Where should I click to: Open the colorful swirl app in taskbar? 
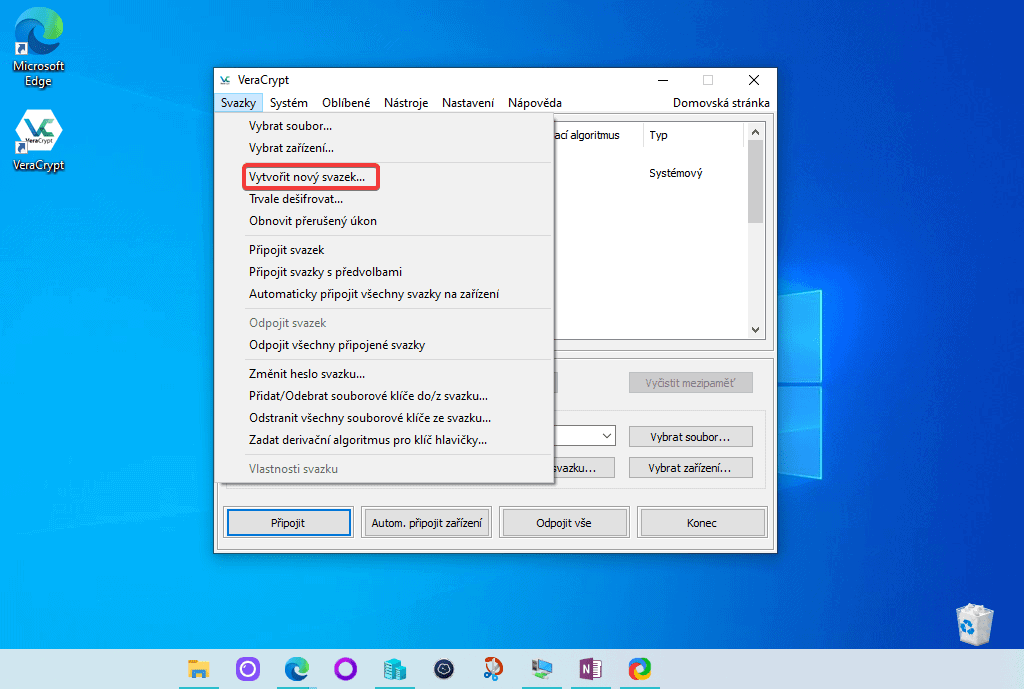[x=639, y=669]
